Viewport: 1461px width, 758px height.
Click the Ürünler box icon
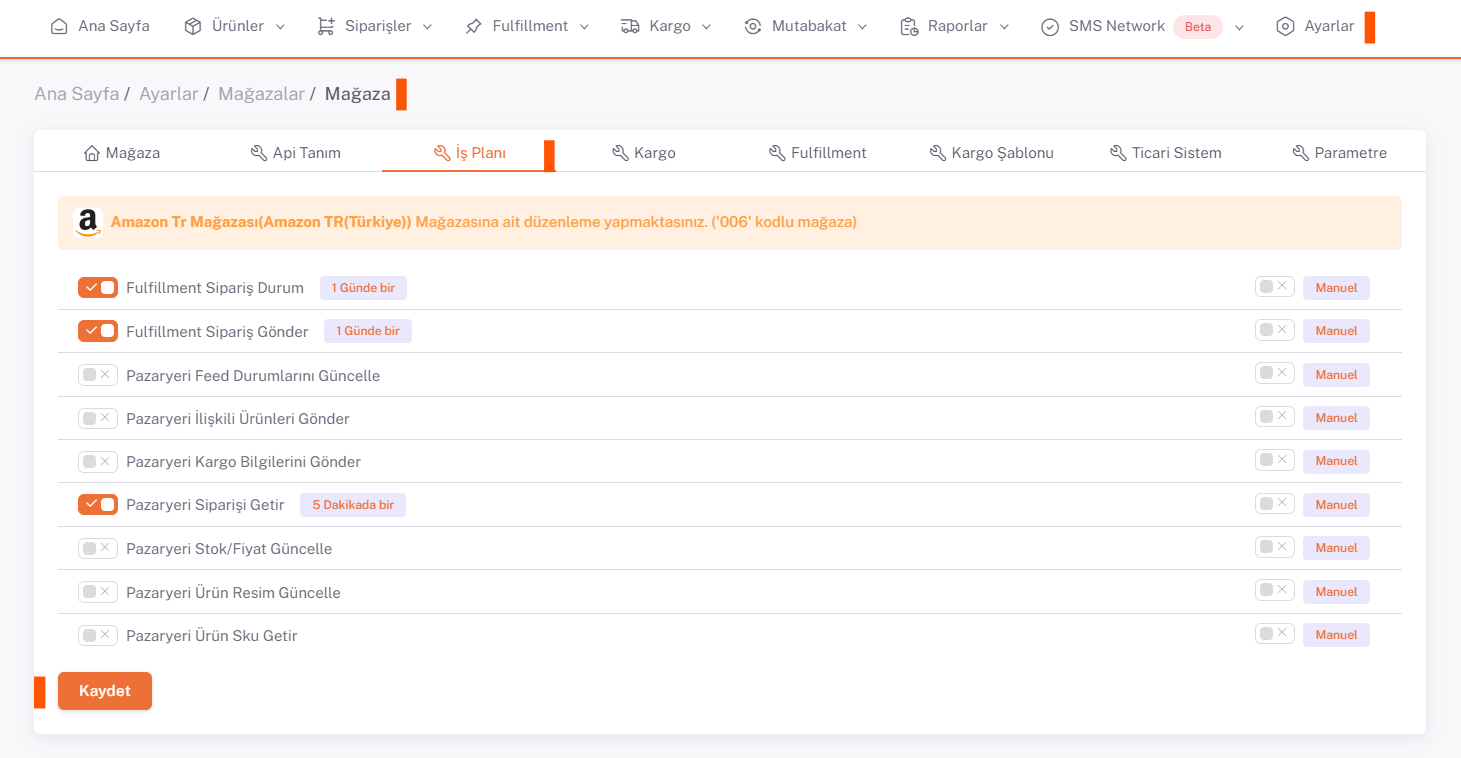click(193, 27)
